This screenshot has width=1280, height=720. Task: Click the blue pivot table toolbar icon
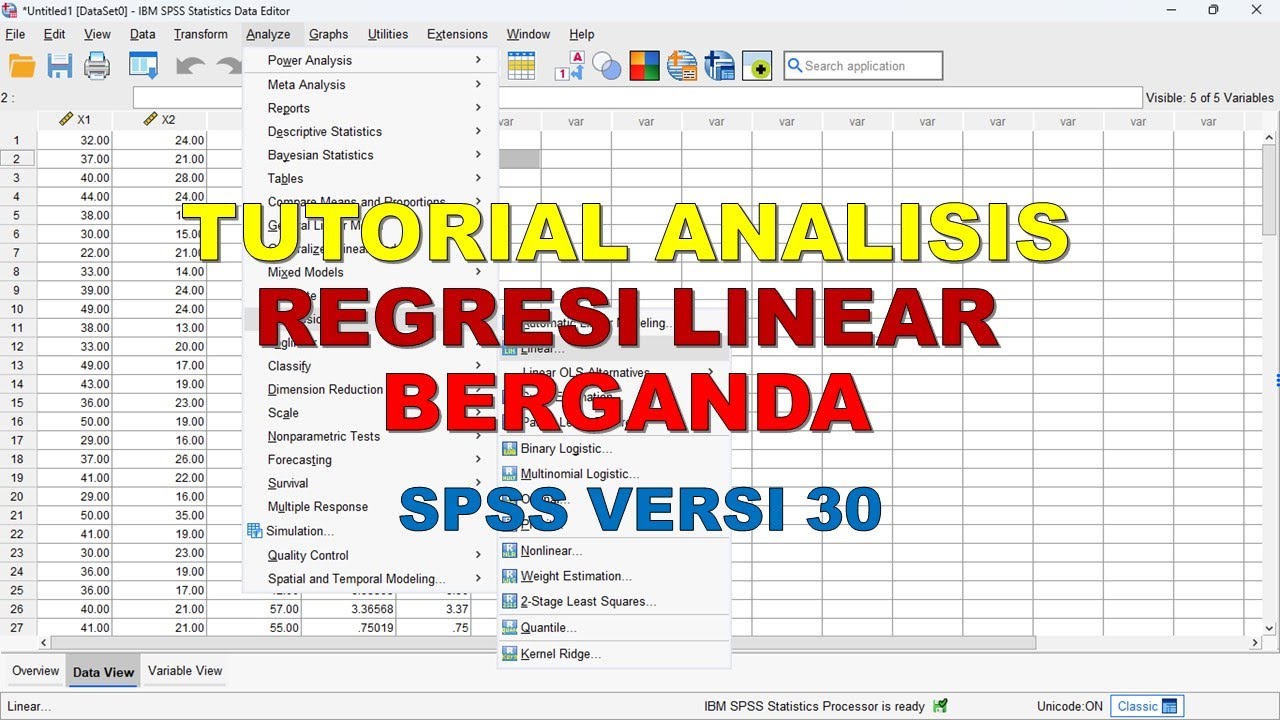pos(719,66)
